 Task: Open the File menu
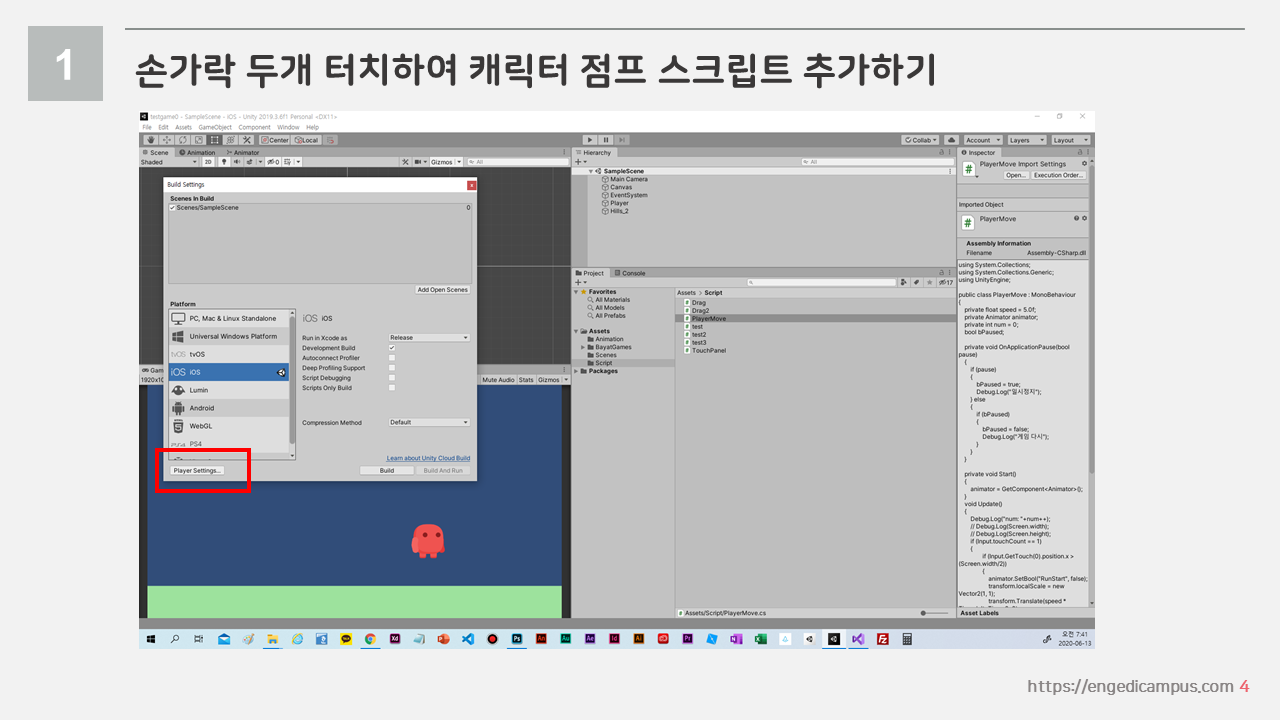tap(147, 127)
